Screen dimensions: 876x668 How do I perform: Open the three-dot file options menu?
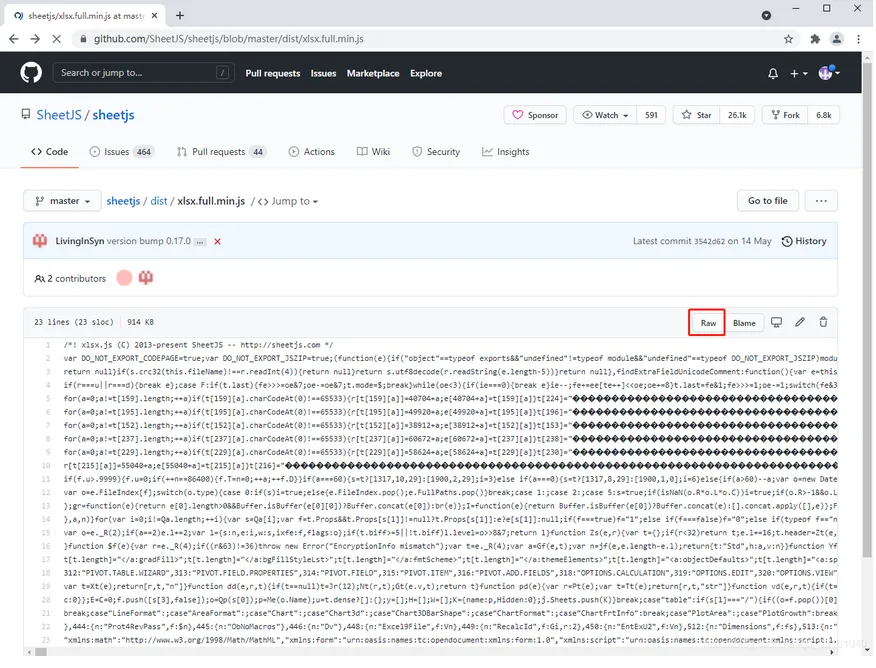tap(821, 201)
